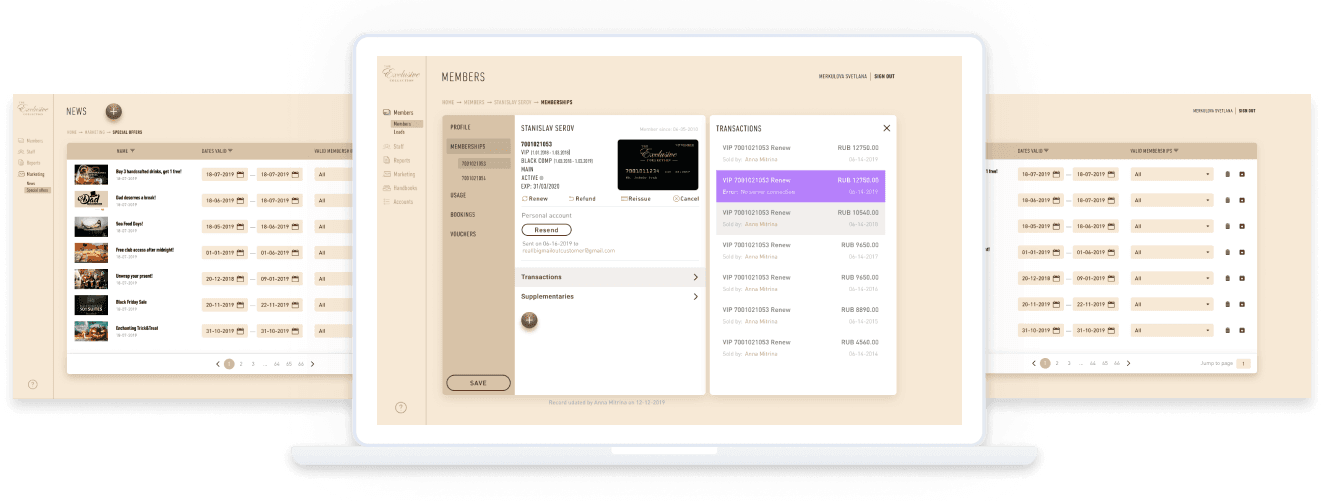Switch to the Profile tab
The height and width of the screenshot is (501, 1324).
pos(460,127)
